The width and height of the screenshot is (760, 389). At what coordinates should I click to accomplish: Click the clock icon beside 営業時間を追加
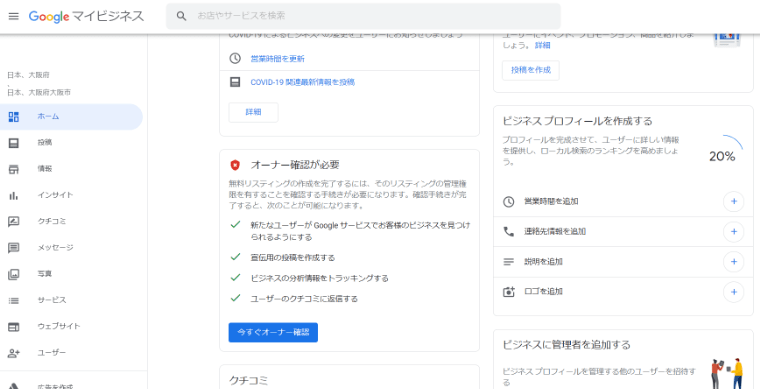click(508, 202)
